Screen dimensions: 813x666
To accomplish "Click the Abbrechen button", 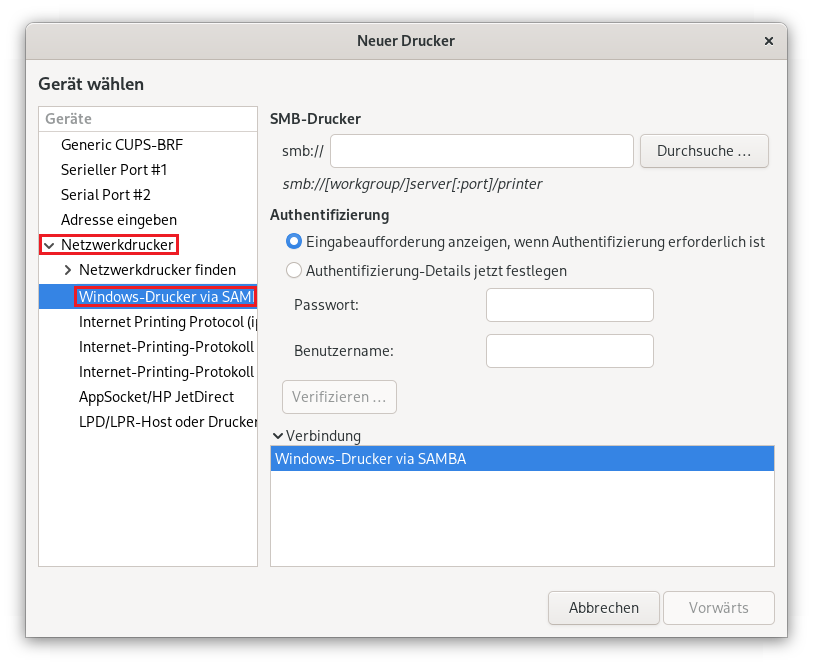I will coord(604,608).
